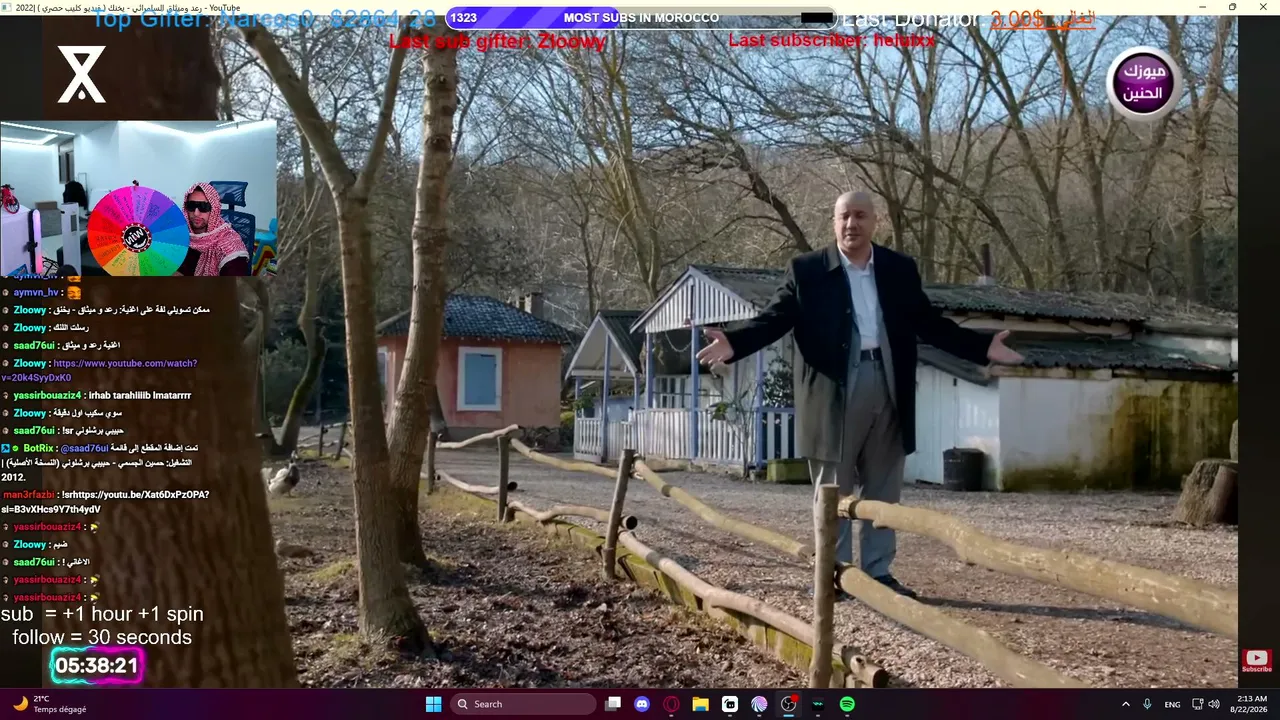Open Zloowy's youtube.com/watch link in chat
The image size is (1280, 720).
(x=100, y=370)
